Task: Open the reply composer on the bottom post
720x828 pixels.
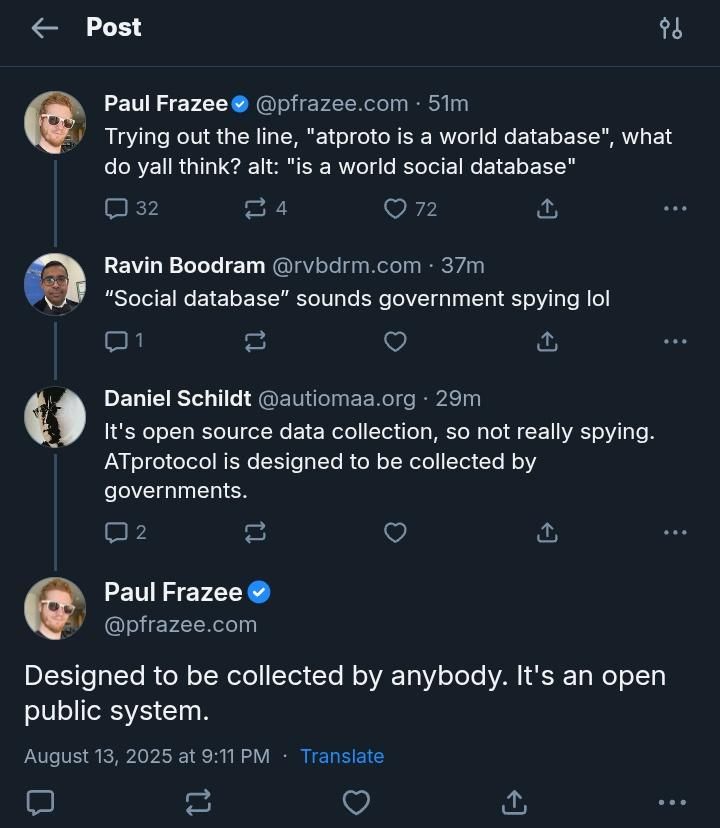Action: [x=38, y=801]
